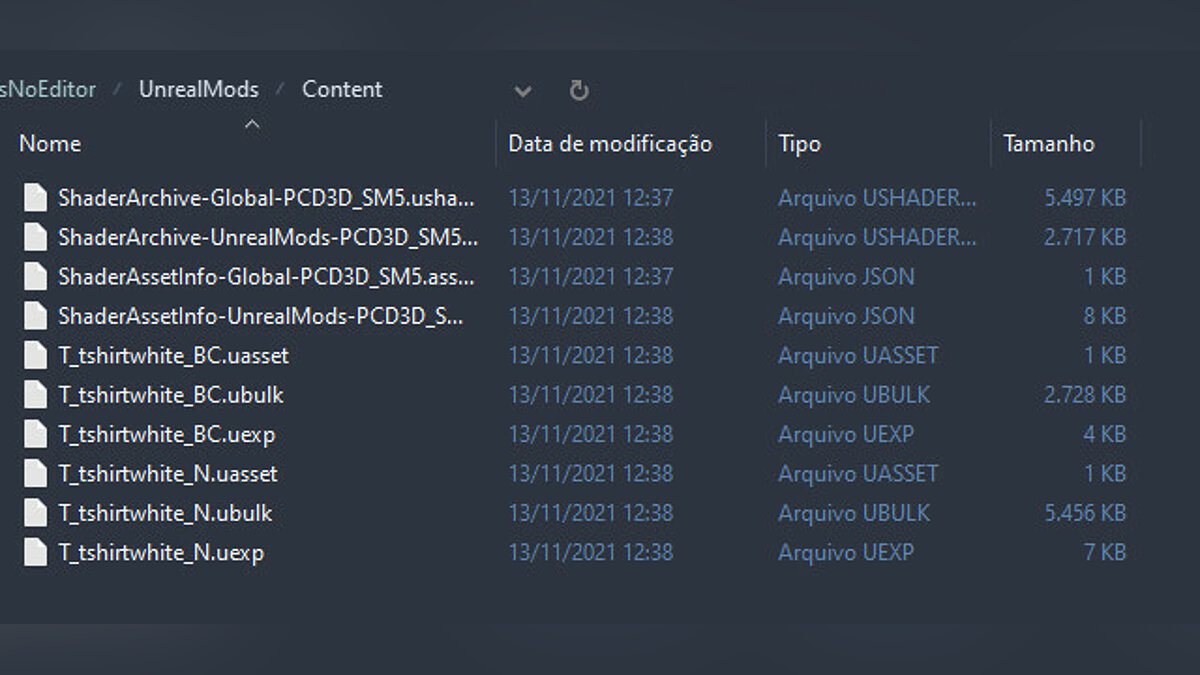Image resolution: width=1200 pixels, height=675 pixels.
Task: Toggle sort direction arrow above Nome
Action: click(252, 125)
